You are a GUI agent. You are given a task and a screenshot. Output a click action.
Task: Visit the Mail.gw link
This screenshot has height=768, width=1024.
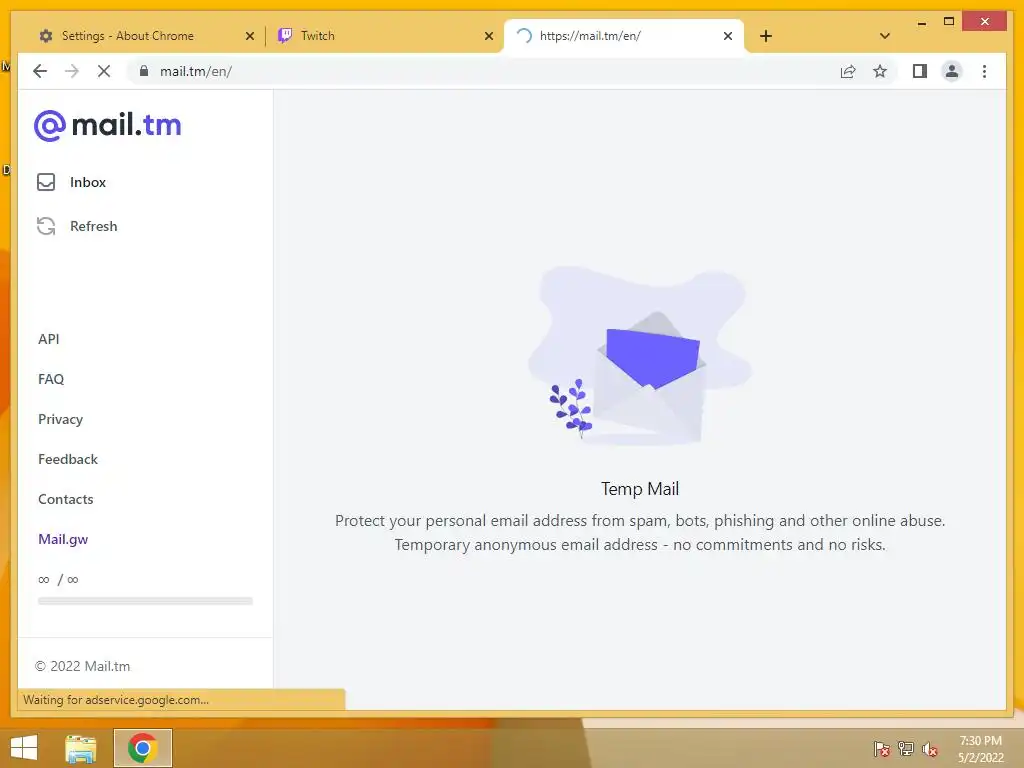(x=63, y=539)
